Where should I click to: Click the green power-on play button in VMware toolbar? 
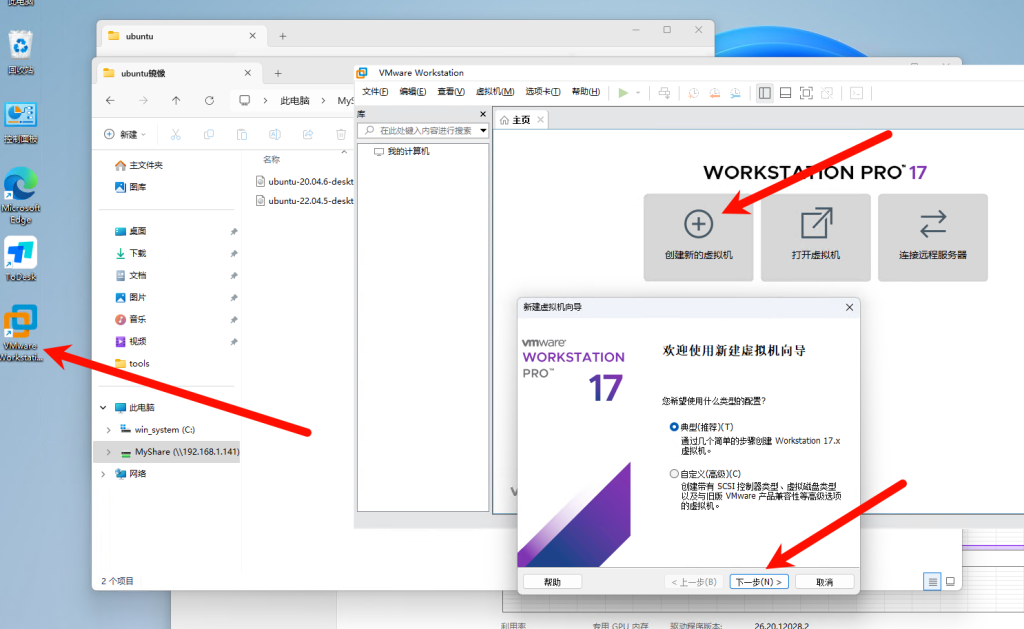click(623, 93)
